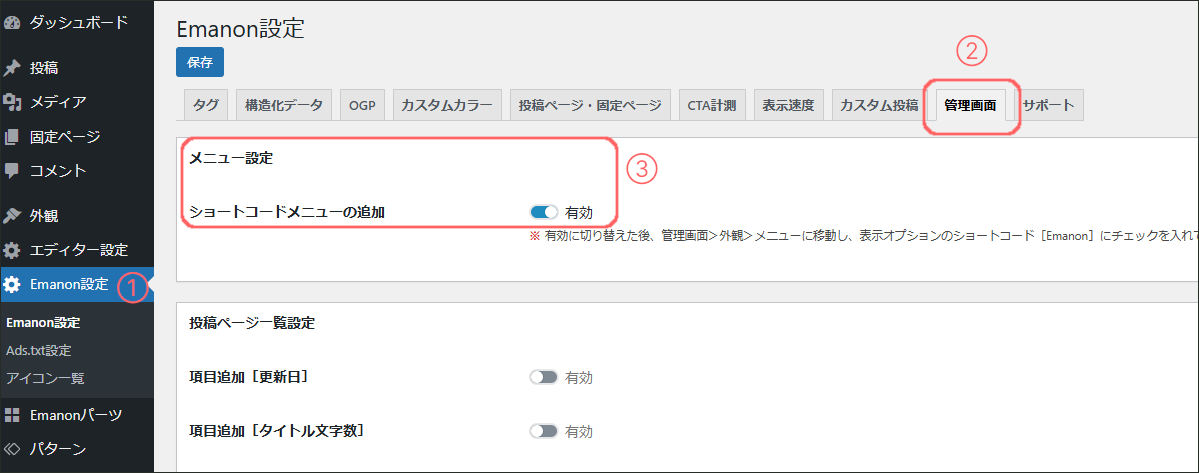
Task: Open the アイコン一覧 submenu link
Action: [x=45, y=378]
